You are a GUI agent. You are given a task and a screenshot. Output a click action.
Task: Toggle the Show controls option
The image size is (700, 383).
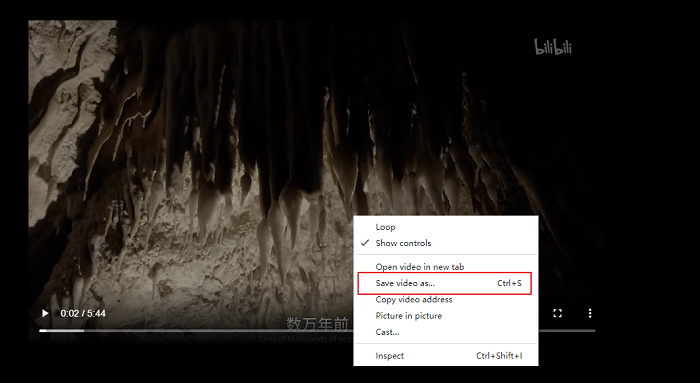[446, 243]
